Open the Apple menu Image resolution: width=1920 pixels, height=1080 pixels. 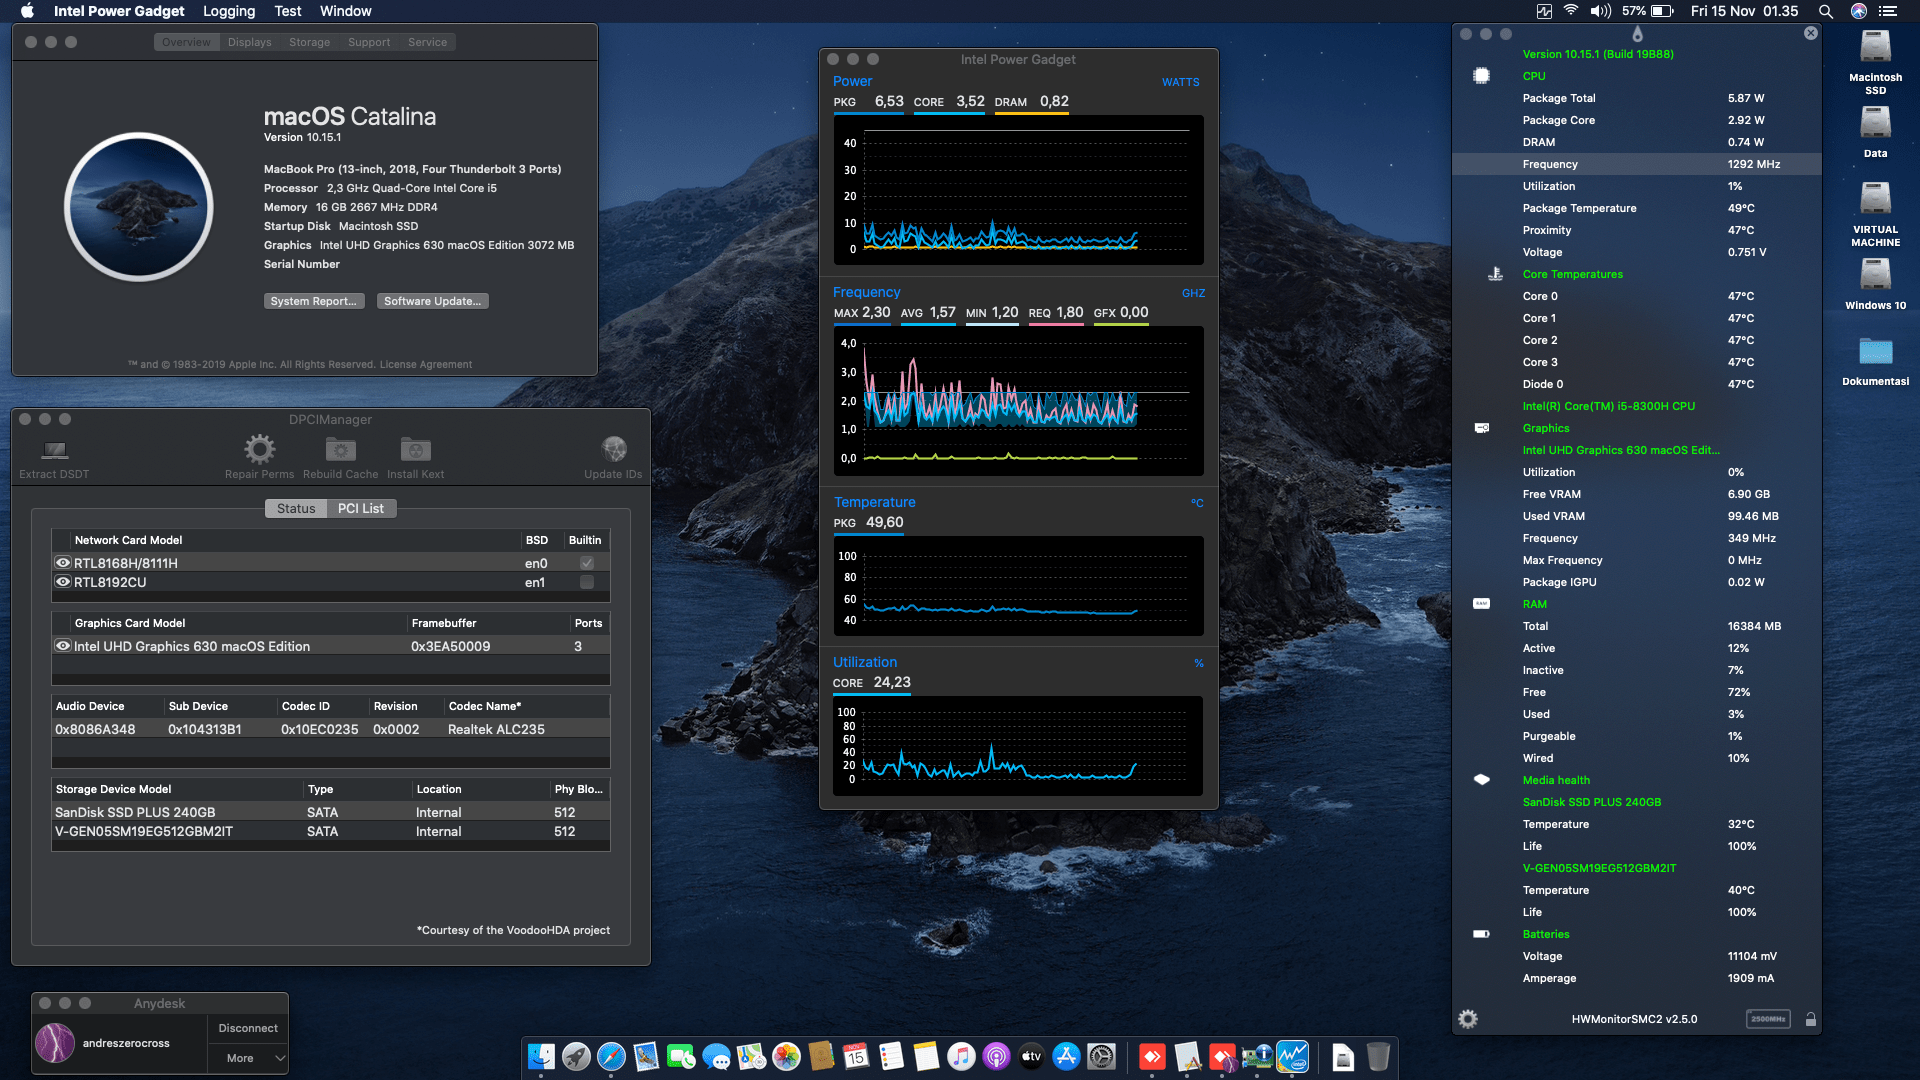coord(28,11)
